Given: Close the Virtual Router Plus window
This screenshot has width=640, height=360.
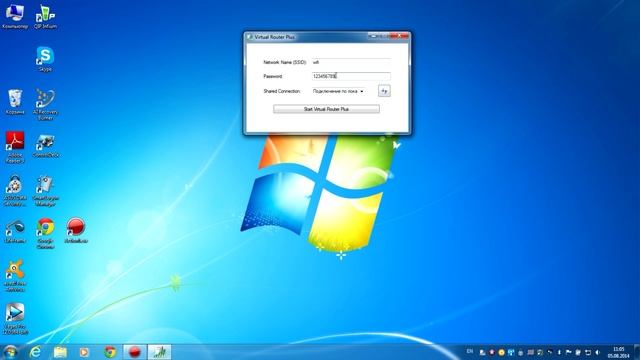Looking at the screenshot, I should 400,36.
